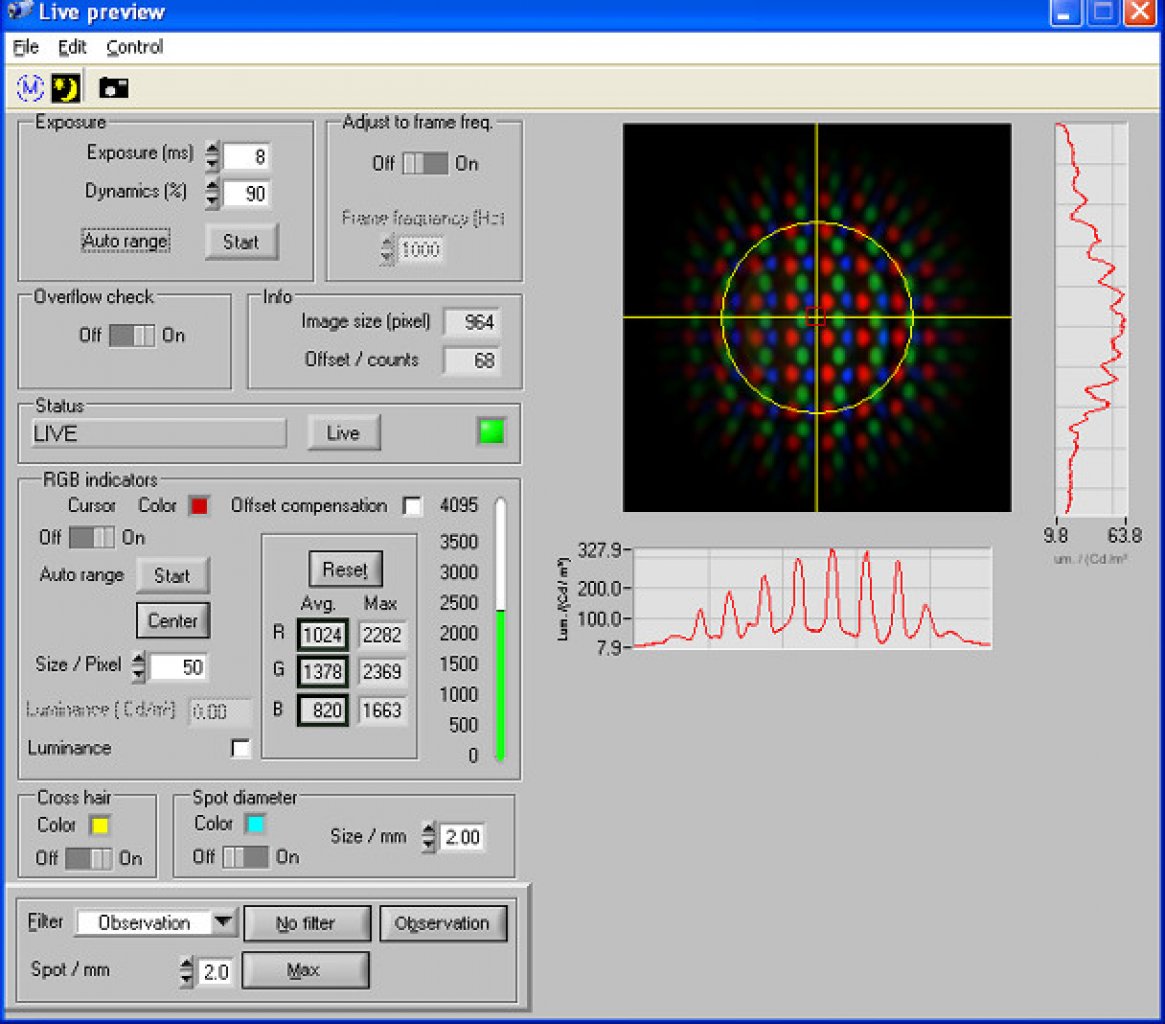Toggle the Cross hair Off/On switch
This screenshot has height=1024, width=1165.
tap(88, 859)
